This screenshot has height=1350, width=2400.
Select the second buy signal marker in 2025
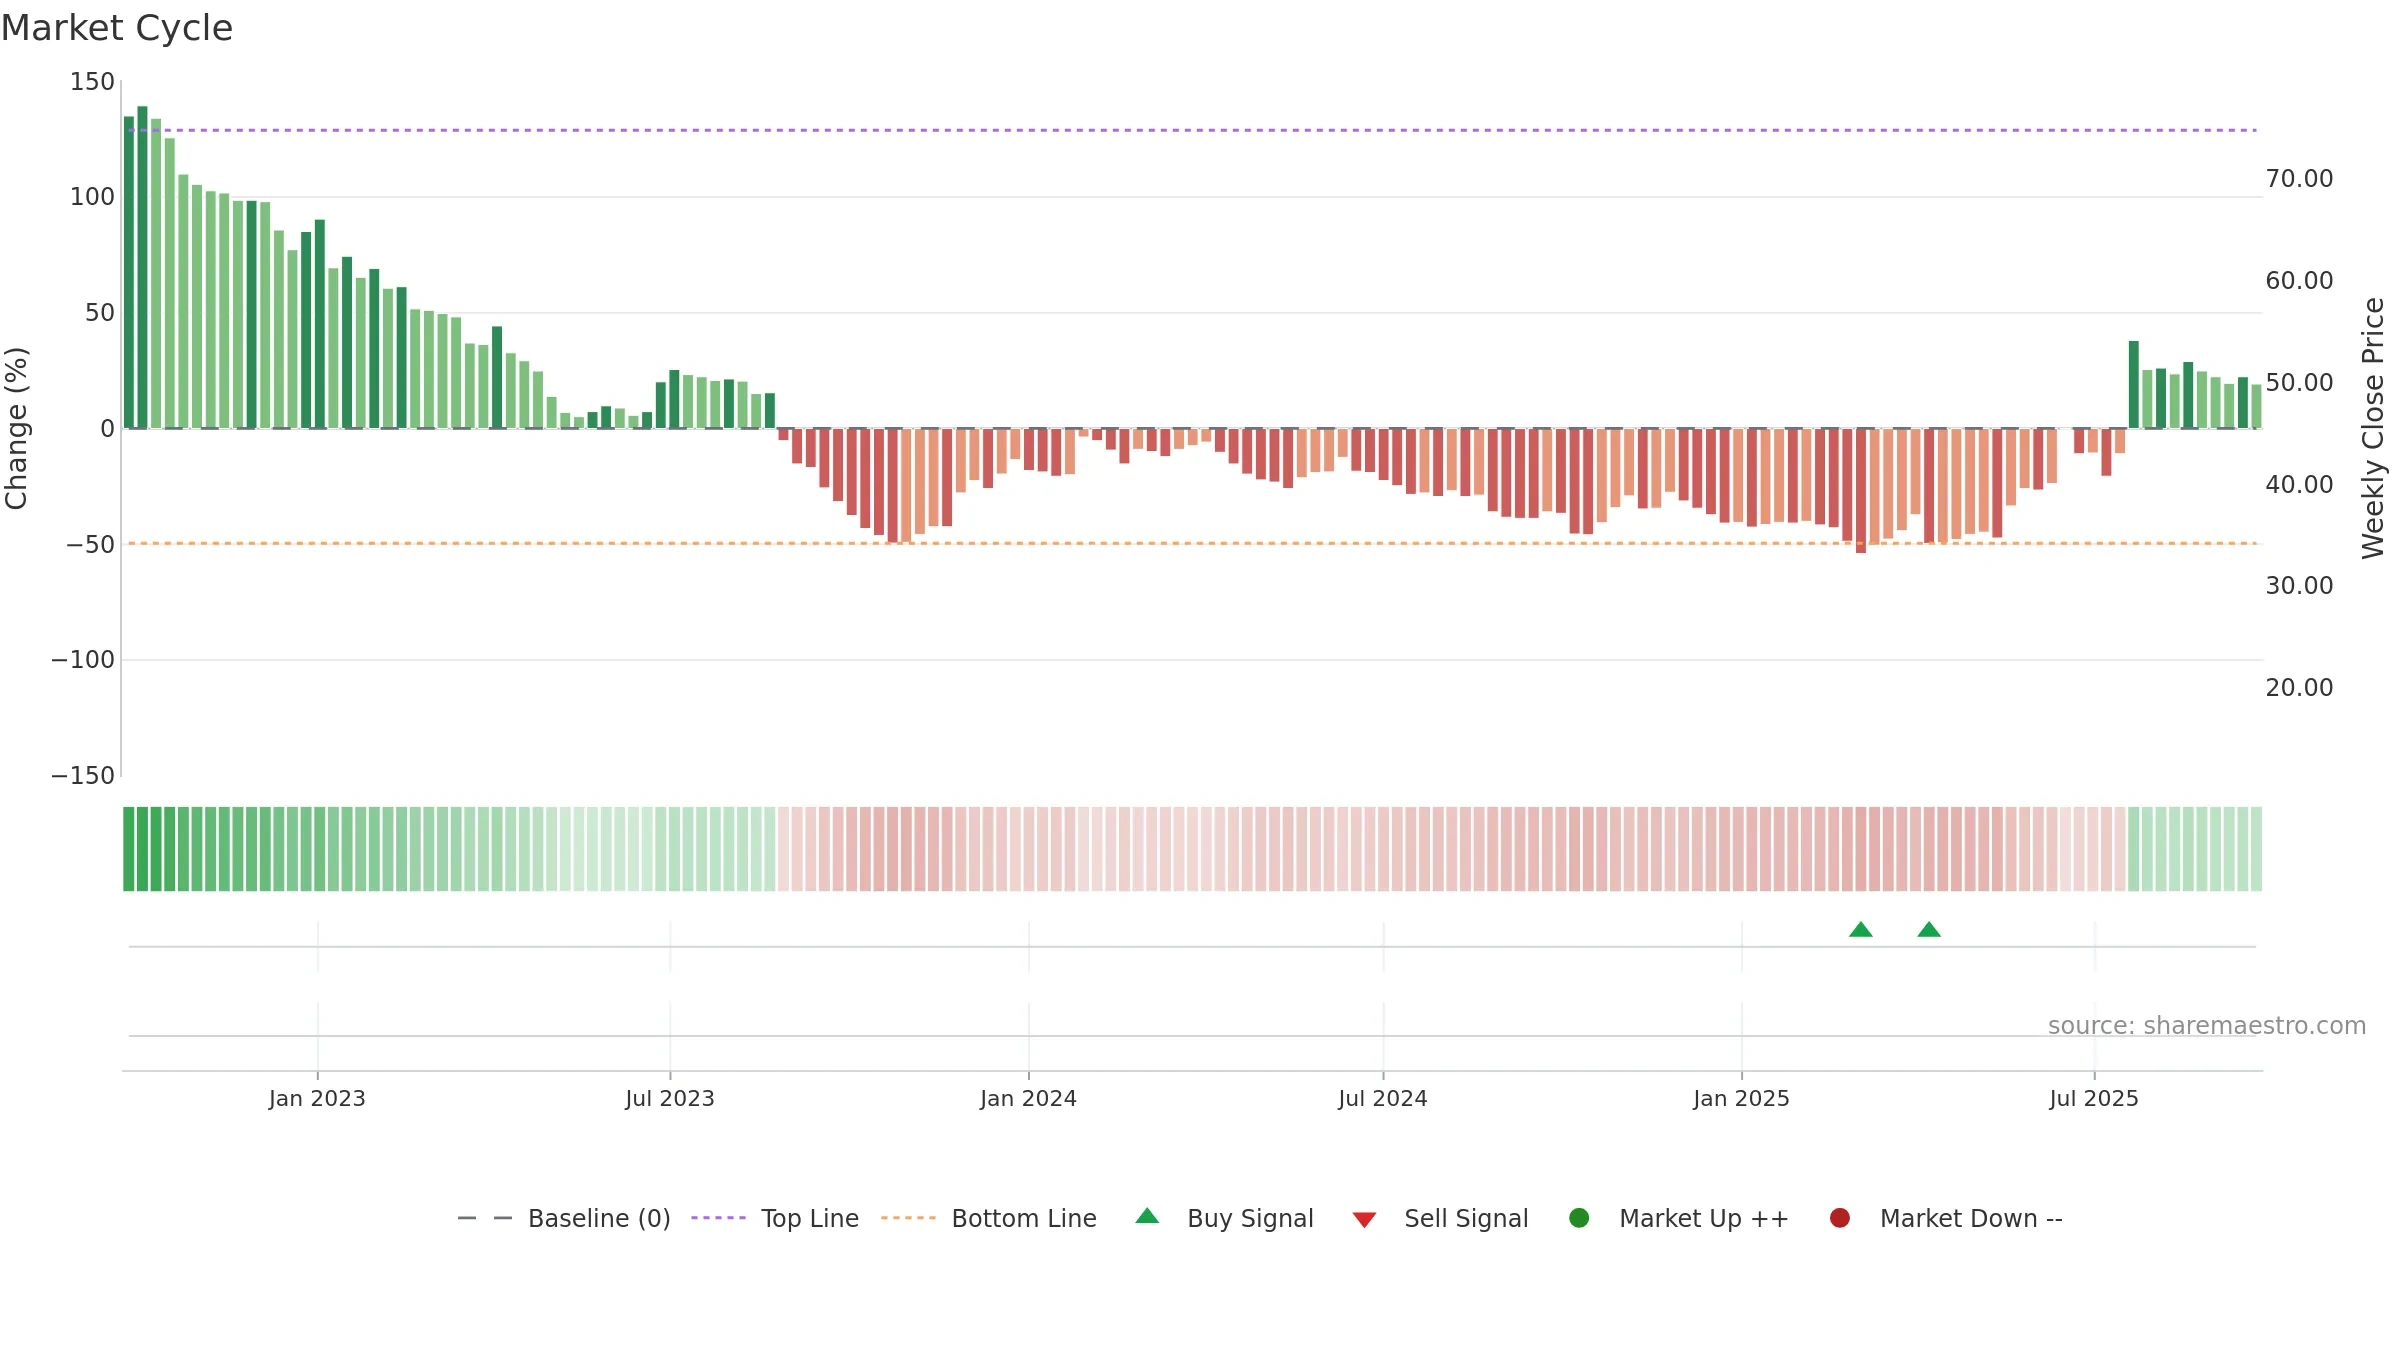1929,930
